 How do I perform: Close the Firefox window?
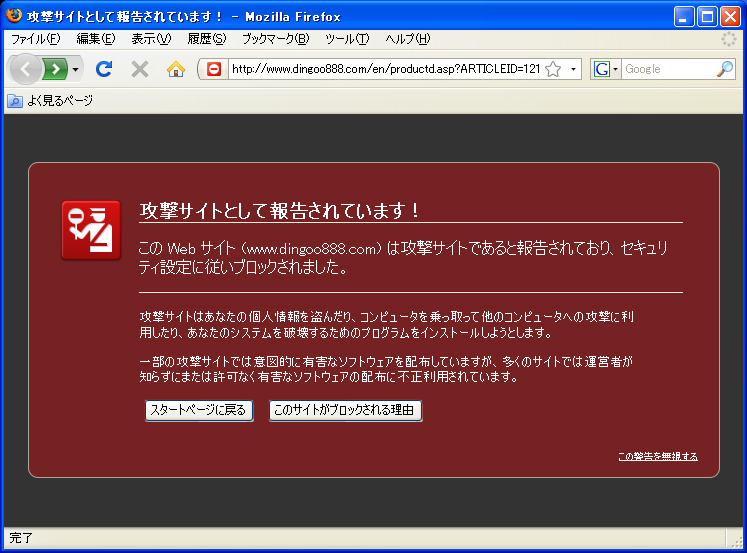click(x=730, y=17)
